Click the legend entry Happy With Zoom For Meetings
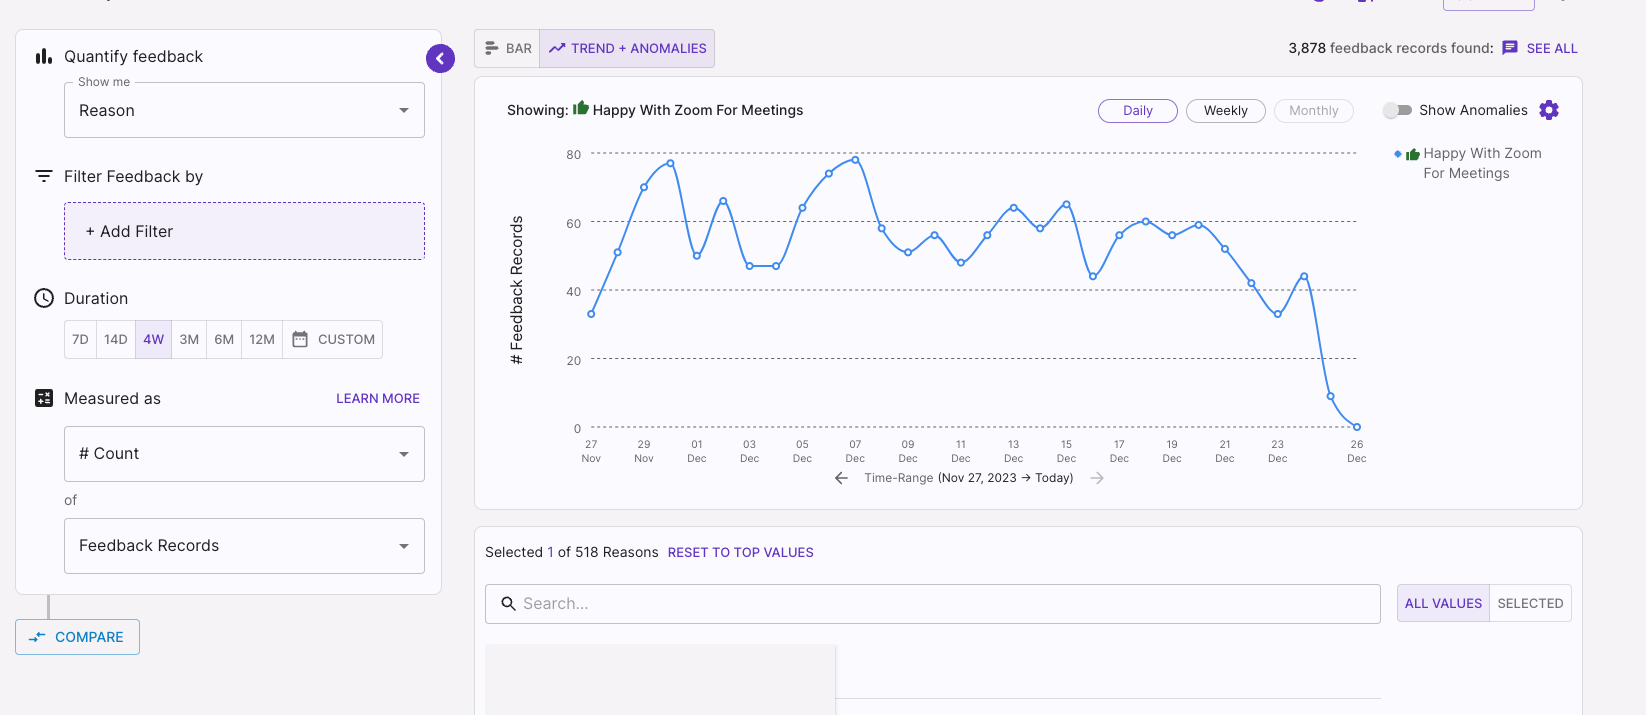This screenshot has width=1646, height=715. [x=1469, y=163]
